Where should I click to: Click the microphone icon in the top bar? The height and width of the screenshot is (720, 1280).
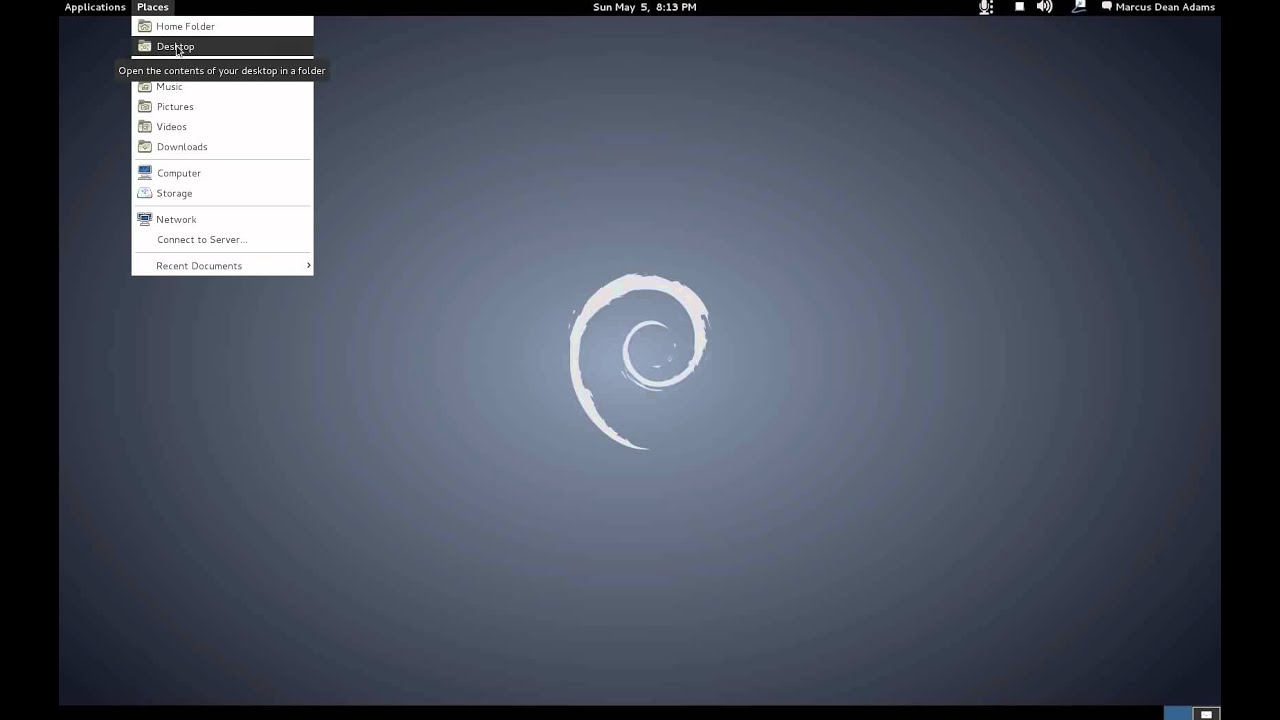point(986,7)
